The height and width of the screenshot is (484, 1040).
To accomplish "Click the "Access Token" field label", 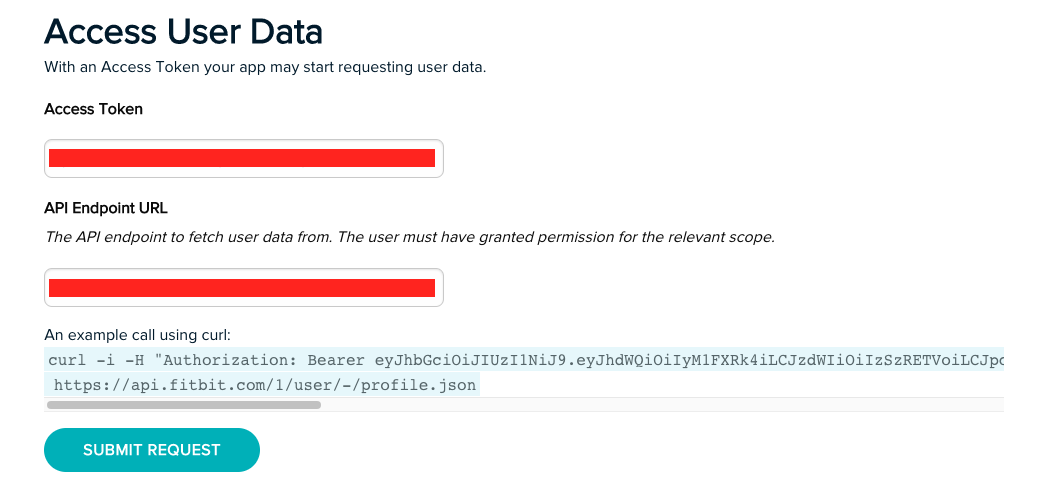I will pos(93,109).
